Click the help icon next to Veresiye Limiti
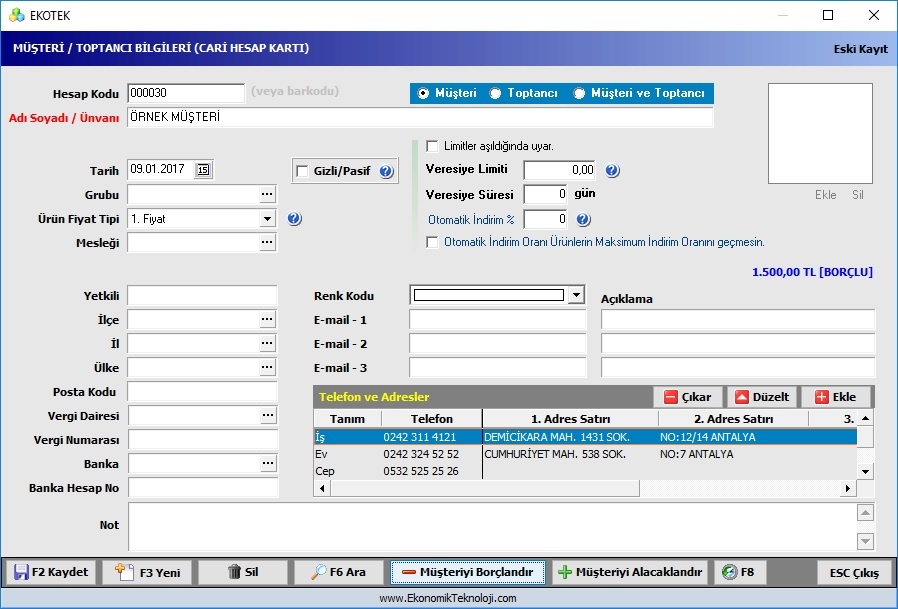The image size is (898, 609). click(x=612, y=170)
